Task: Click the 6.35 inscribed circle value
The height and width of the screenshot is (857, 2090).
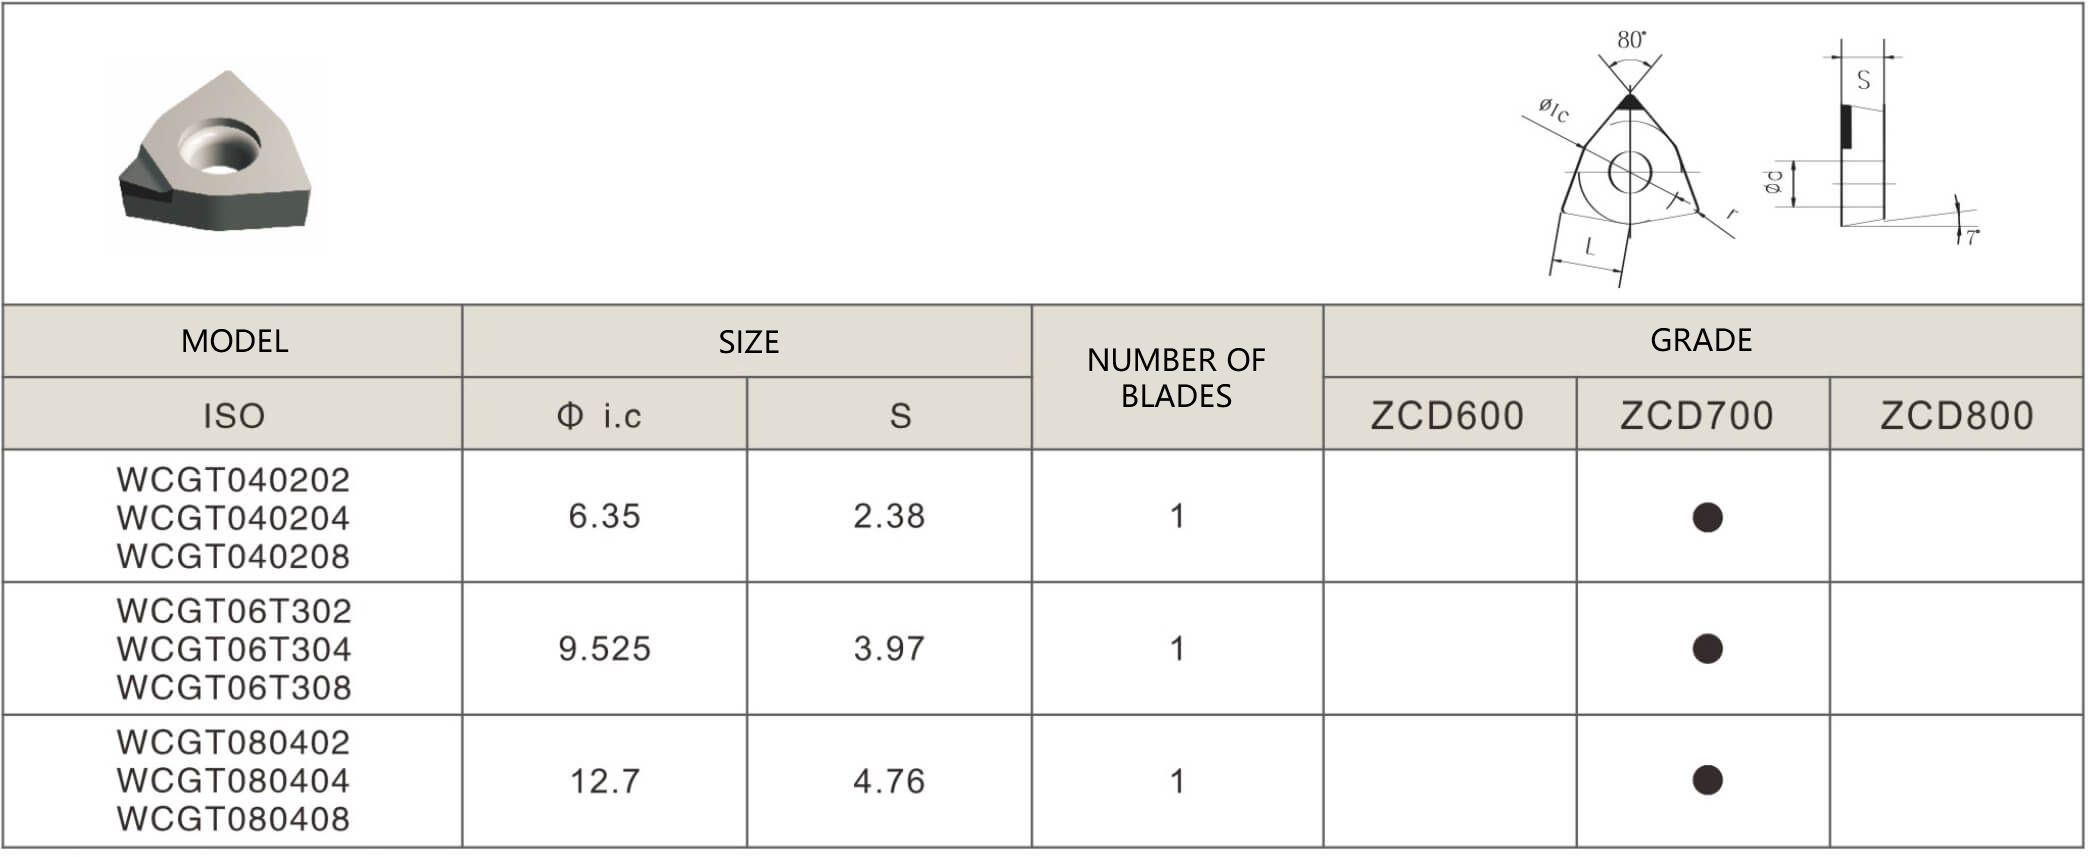Action: 604,517
